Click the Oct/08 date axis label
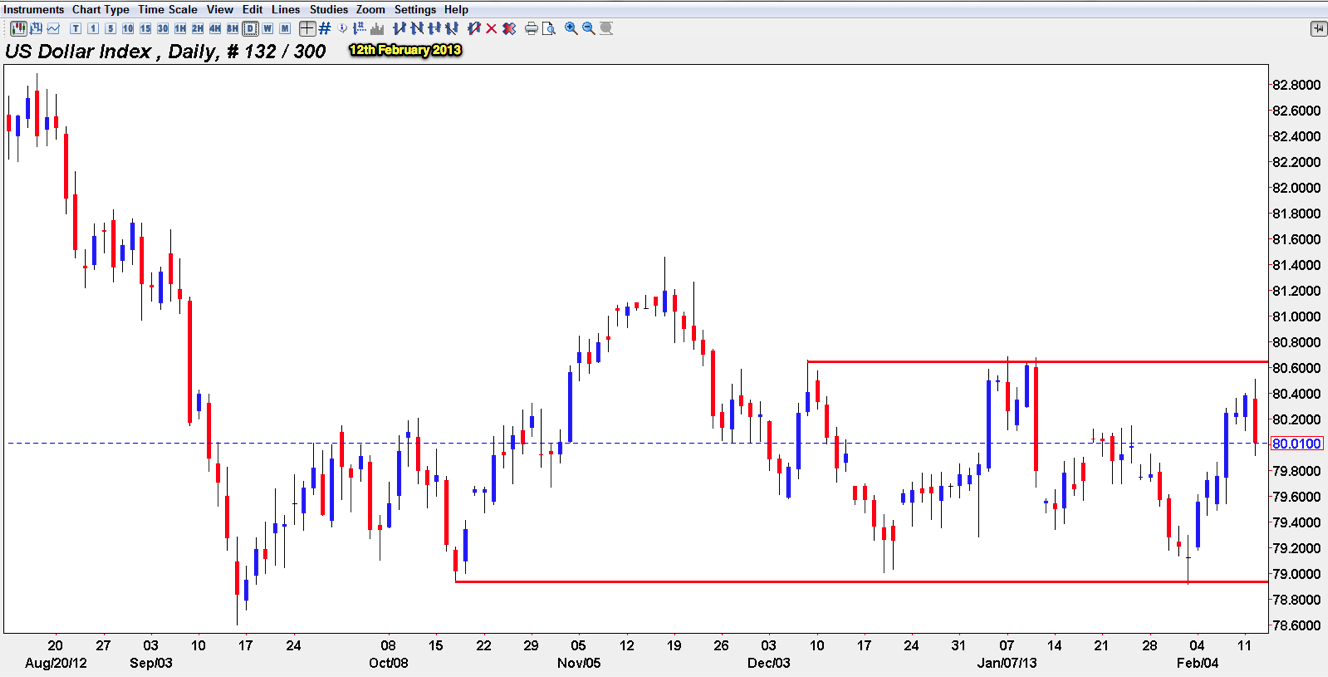This screenshot has height=677, width=1328. coord(388,662)
